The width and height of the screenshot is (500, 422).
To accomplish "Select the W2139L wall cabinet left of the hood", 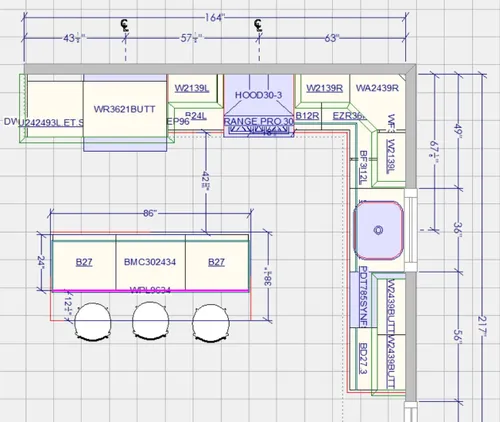I will pyautogui.click(x=192, y=88).
